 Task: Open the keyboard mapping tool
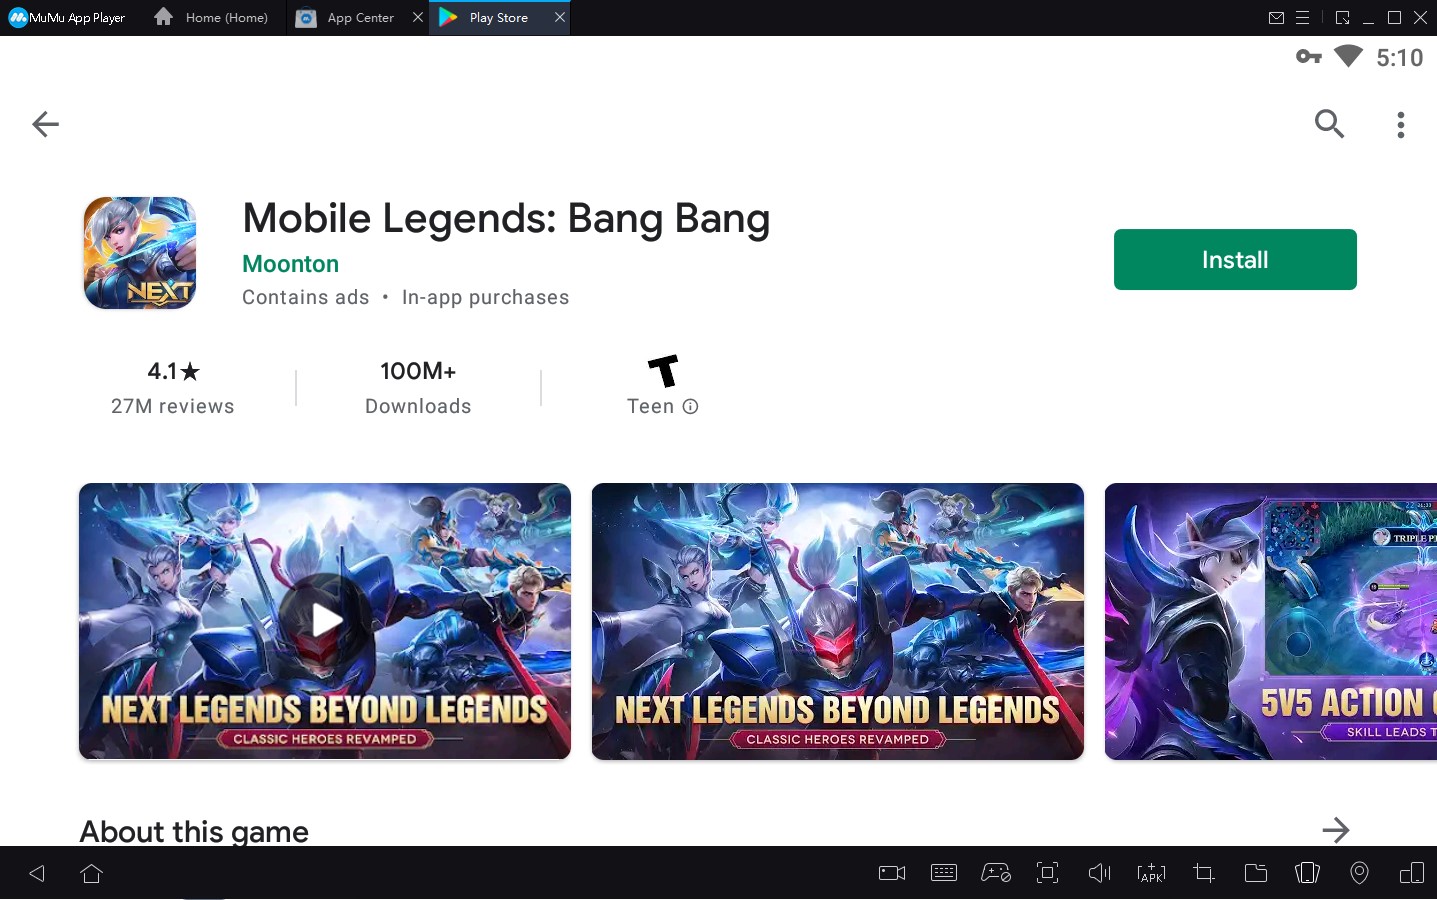944,873
